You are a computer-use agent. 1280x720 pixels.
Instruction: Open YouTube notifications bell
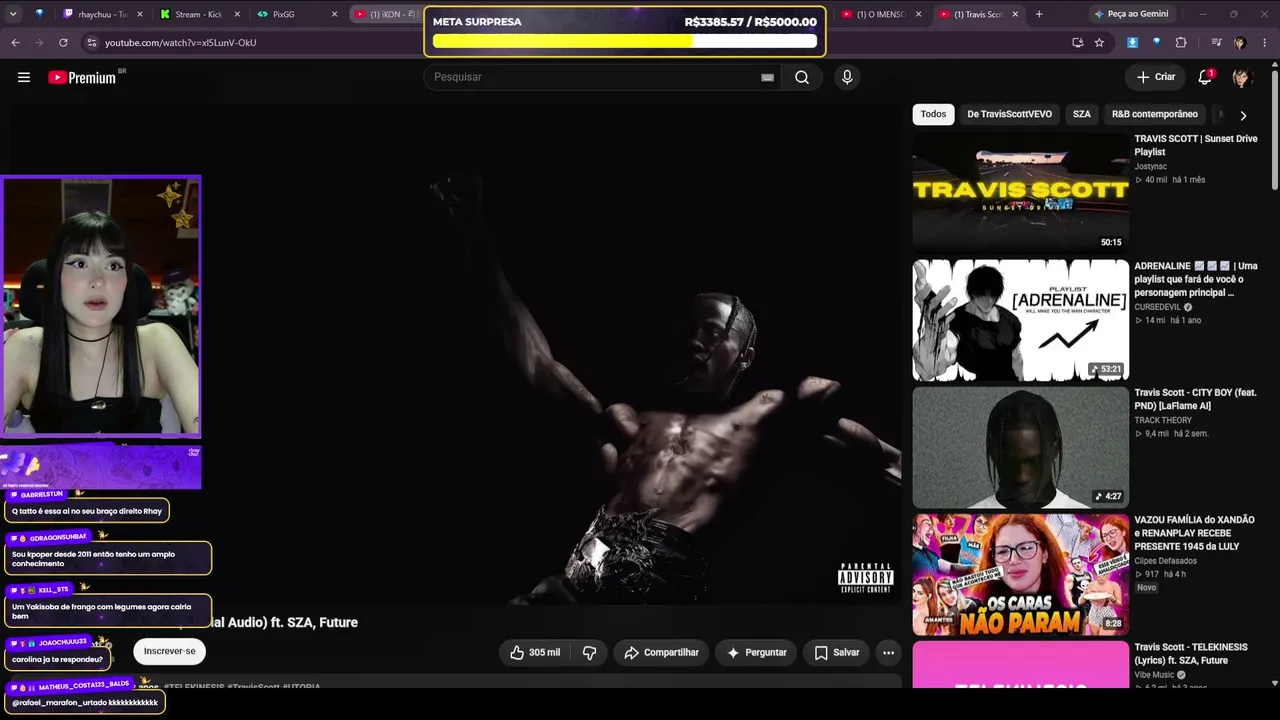coord(1206,77)
